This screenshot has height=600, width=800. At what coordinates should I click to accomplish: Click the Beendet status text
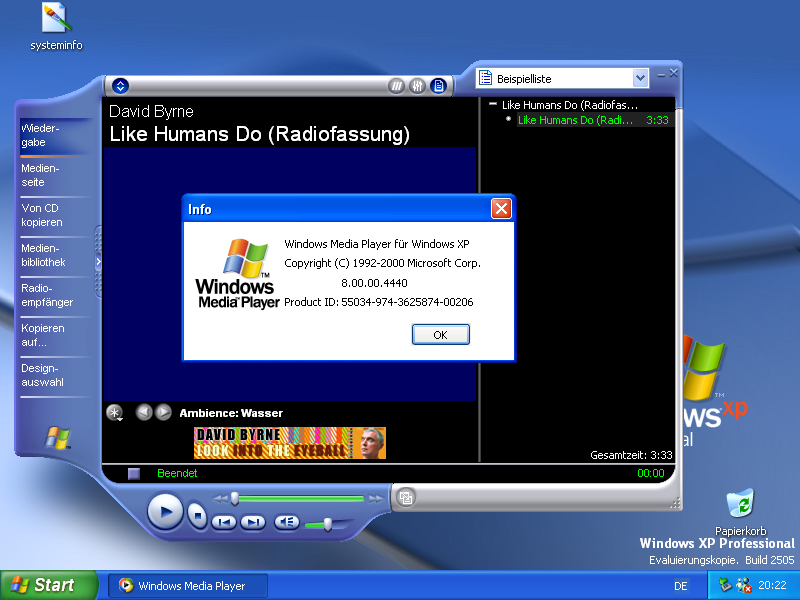177,473
